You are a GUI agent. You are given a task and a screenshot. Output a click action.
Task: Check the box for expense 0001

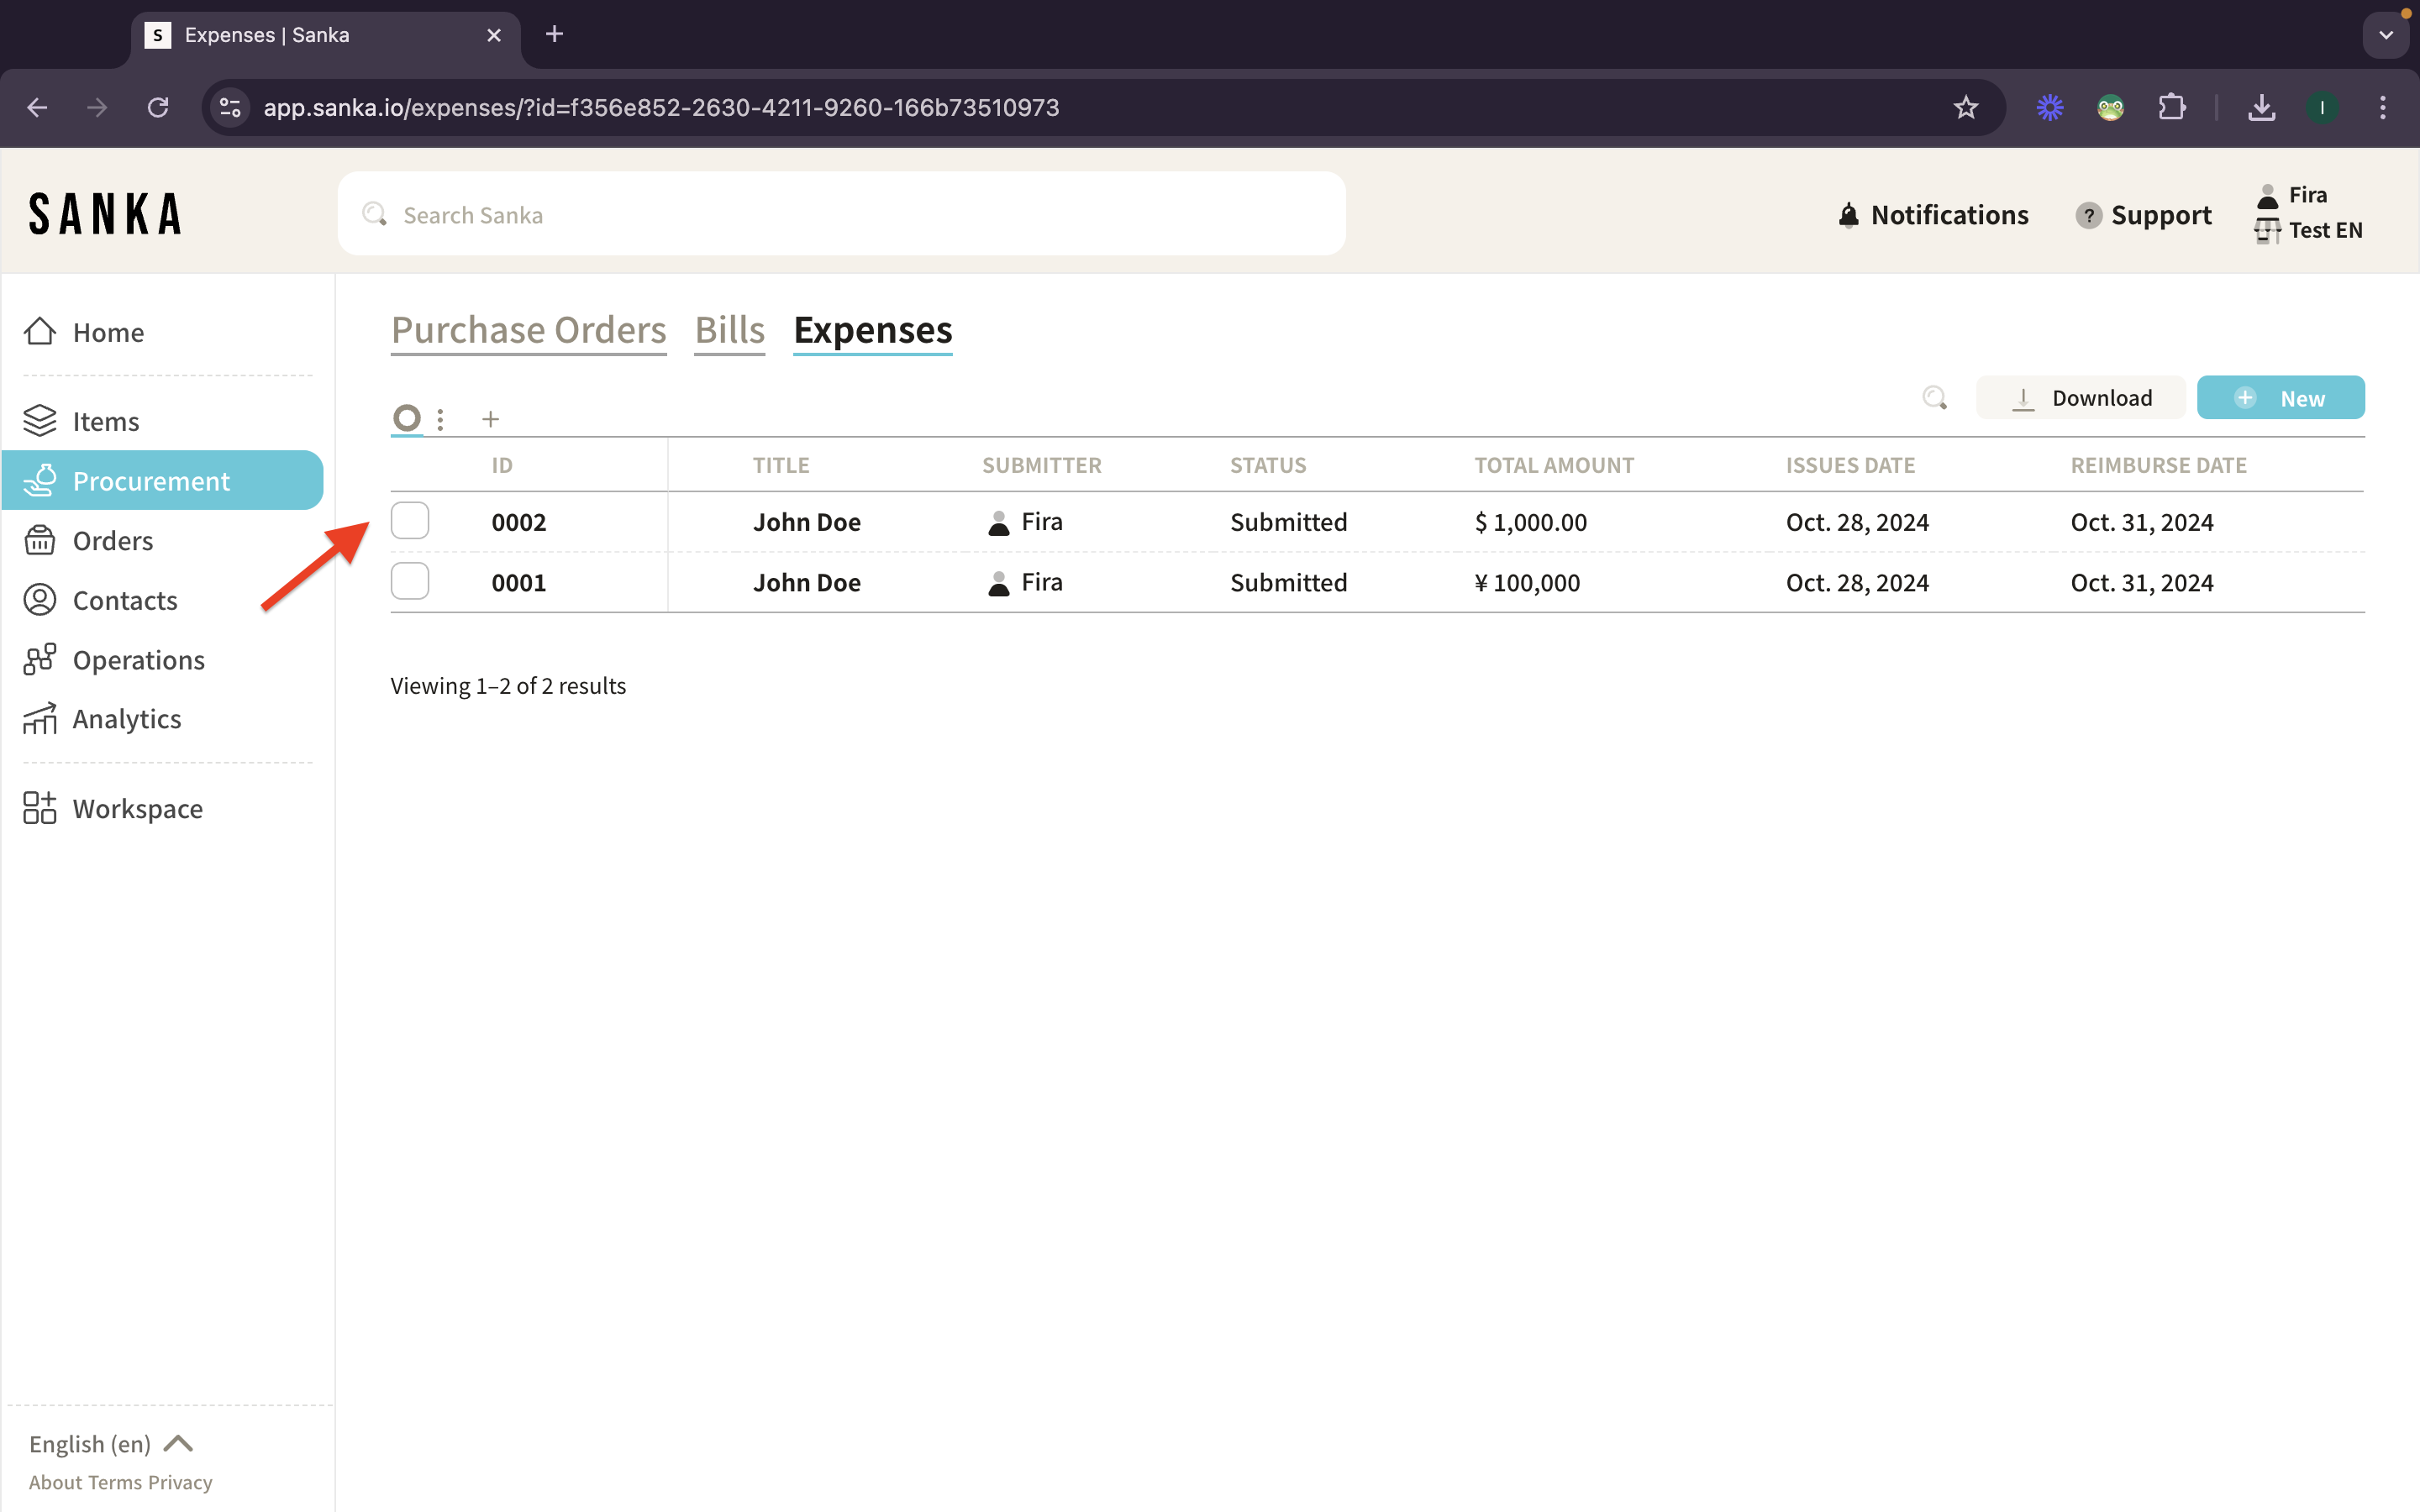click(x=410, y=581)
